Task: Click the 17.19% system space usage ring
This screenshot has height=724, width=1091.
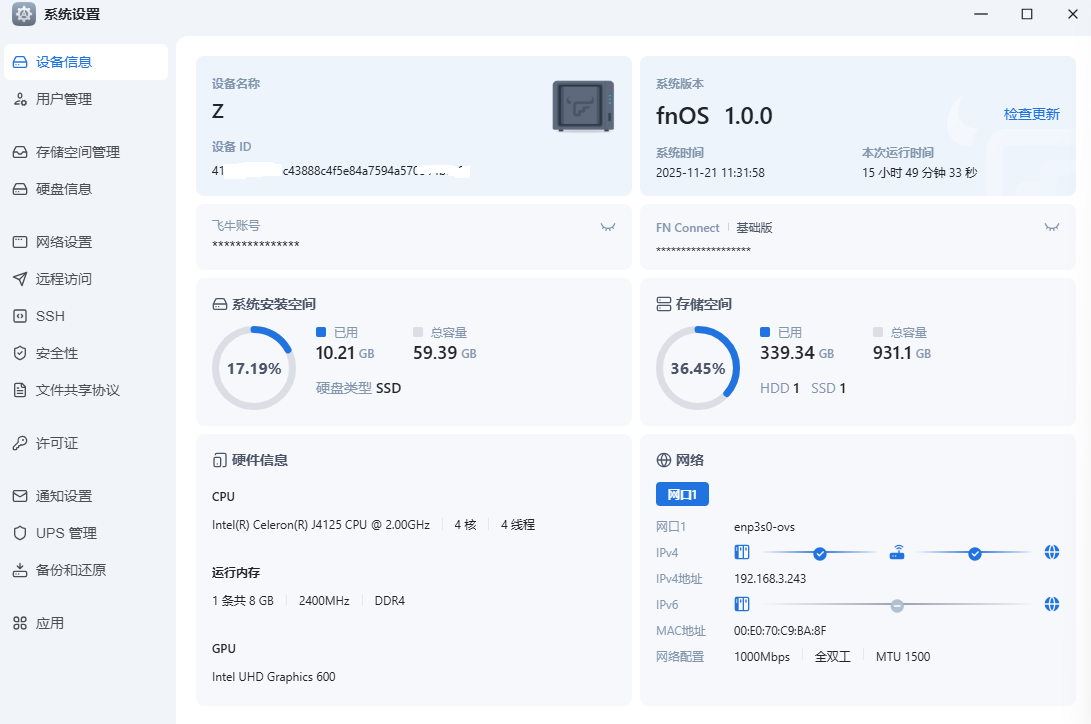Action: [x=254, y=368]
